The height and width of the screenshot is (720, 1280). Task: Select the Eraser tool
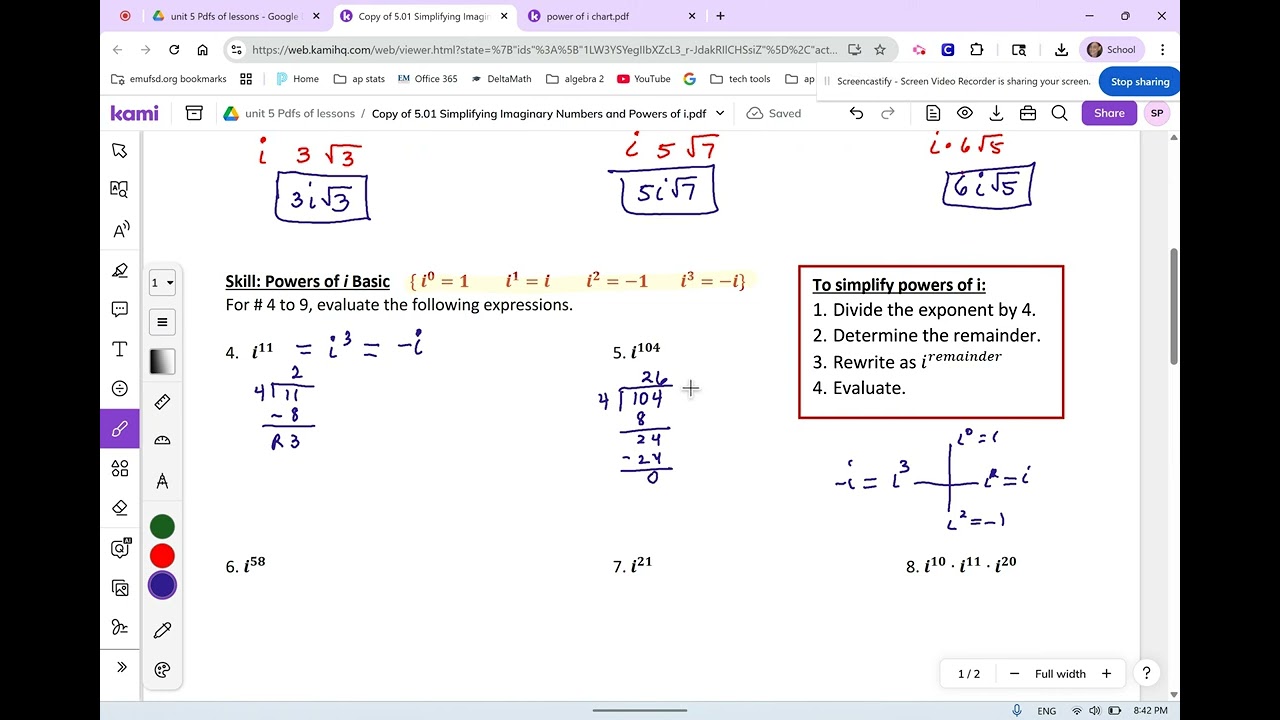[x=120, y=508]
